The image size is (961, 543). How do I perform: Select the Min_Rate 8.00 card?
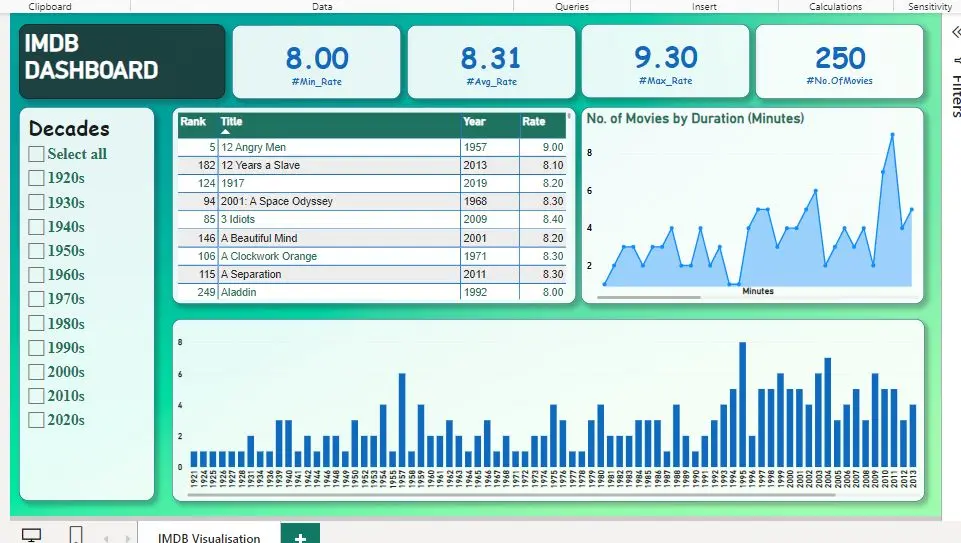(317, 62)
